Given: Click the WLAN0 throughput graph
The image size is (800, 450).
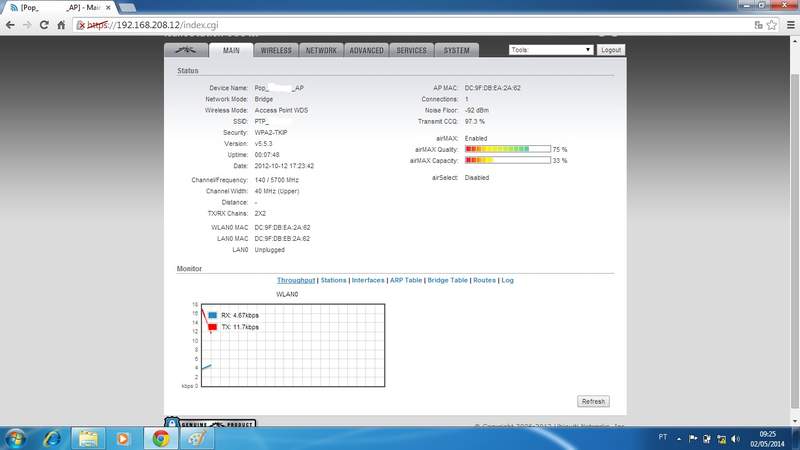Looking at the screenshot, I should [293, 345].
